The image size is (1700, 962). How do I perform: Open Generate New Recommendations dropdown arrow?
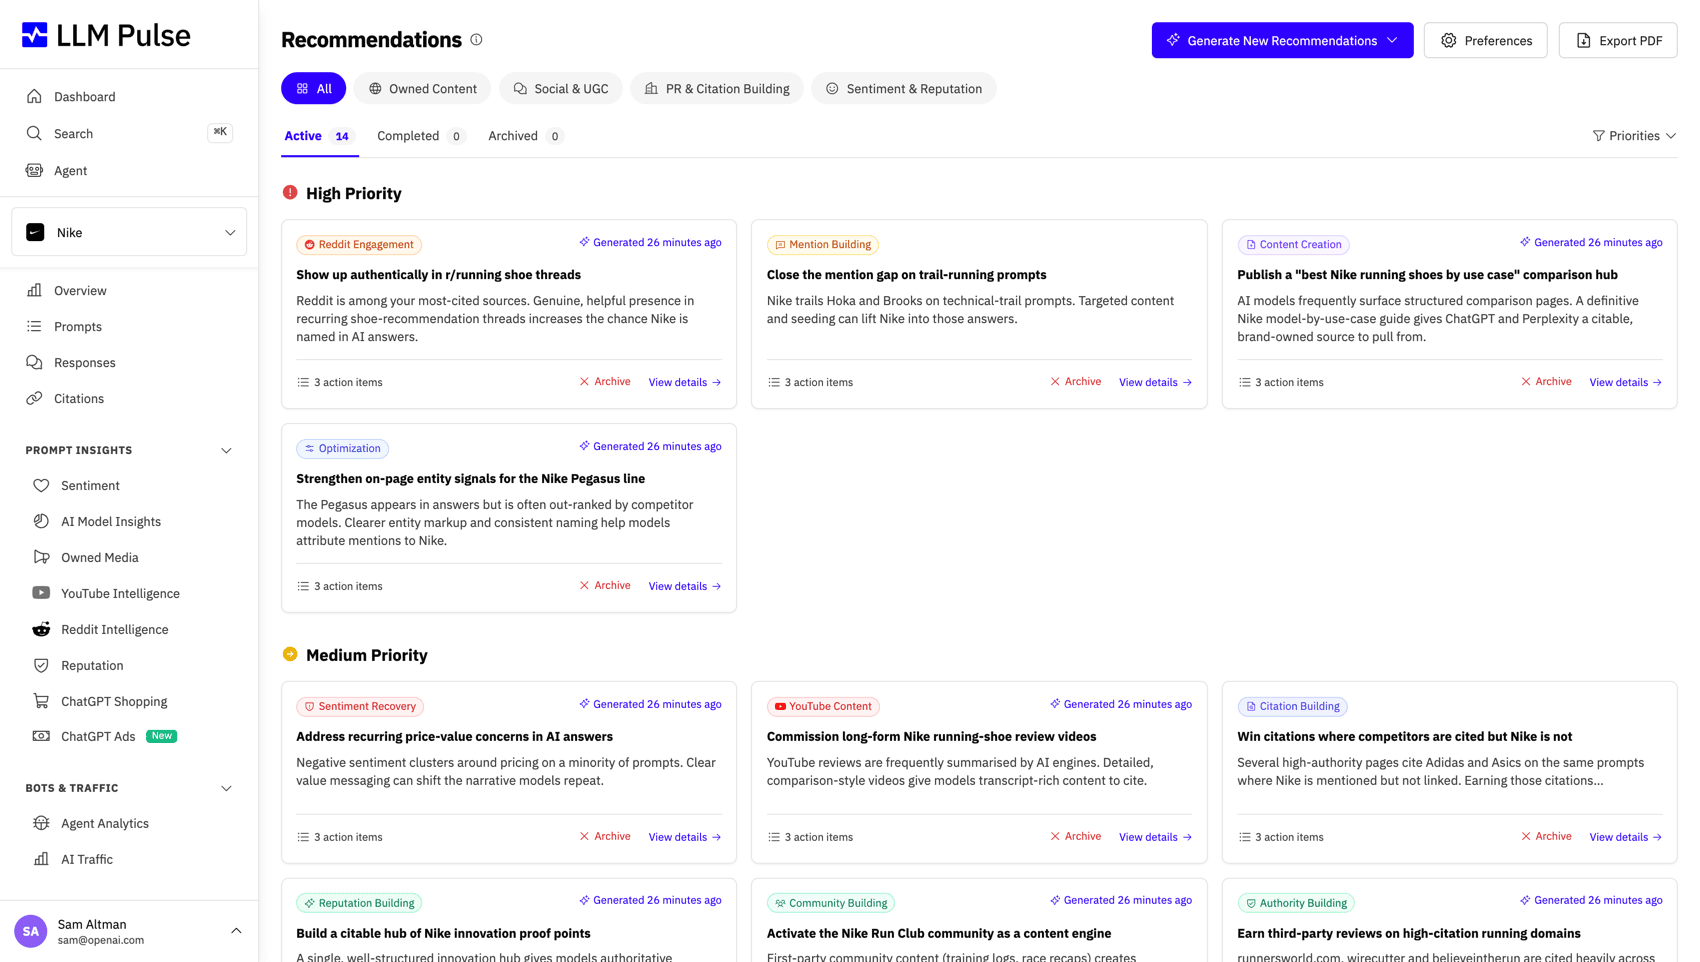pos(1392,40)
